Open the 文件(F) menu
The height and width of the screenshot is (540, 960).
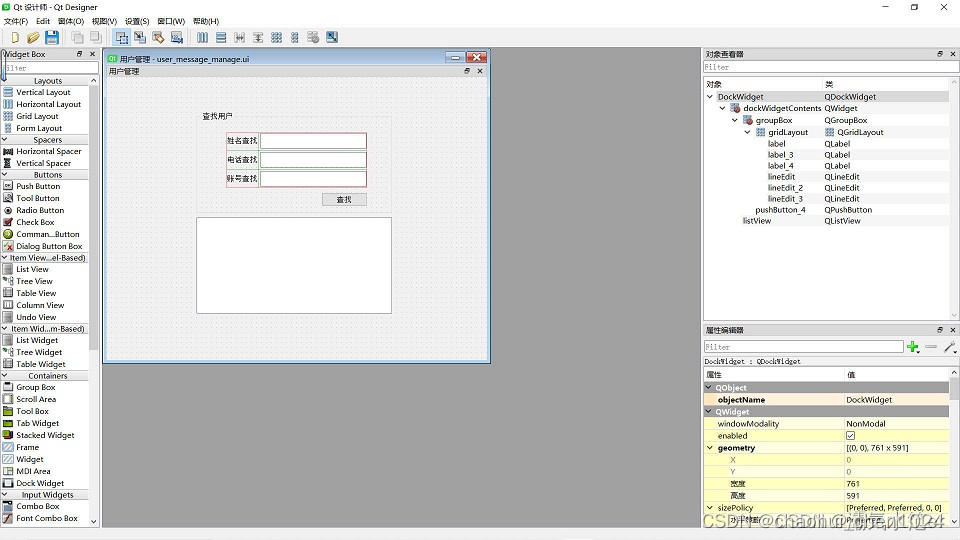[x=15, y=21]
